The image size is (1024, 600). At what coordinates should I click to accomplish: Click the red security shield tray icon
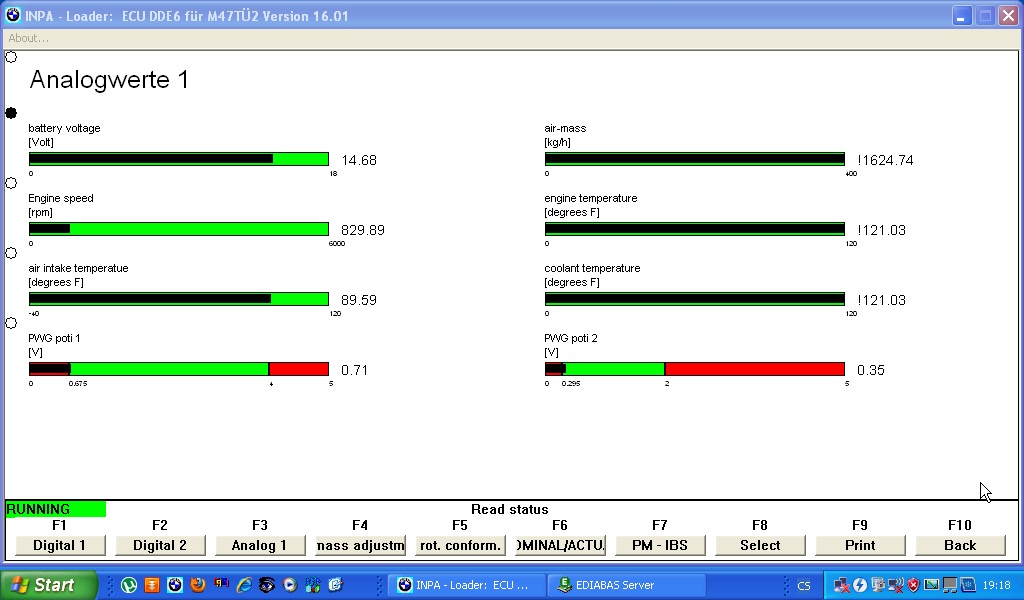click(x=913, y=585)
